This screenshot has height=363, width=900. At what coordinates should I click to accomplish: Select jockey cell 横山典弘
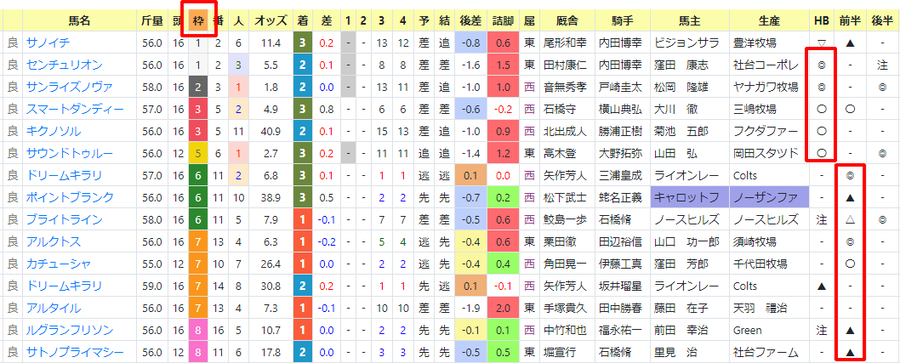point(622,109)
